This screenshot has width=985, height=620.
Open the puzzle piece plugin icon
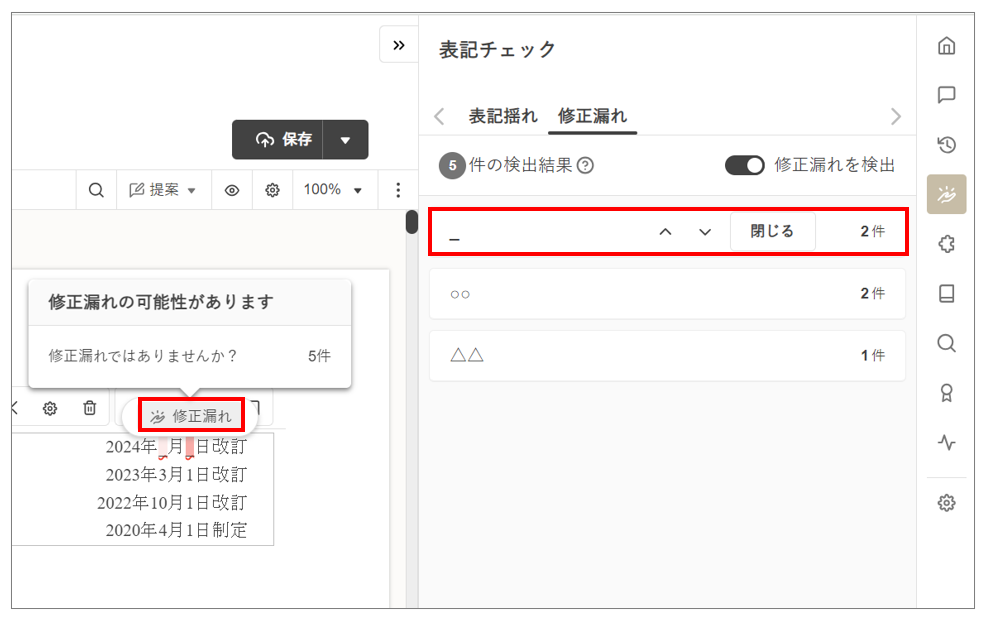(946, 244)
